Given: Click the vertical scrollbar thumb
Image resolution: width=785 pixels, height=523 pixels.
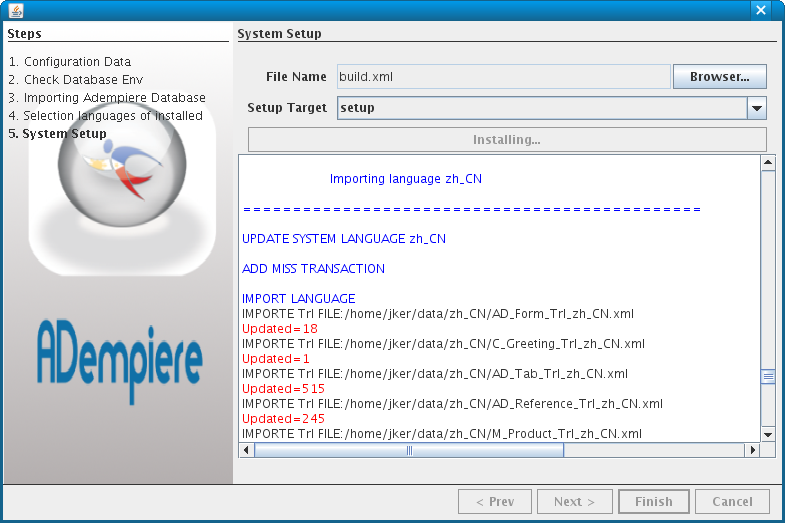Looking at the screenshot, I should click(x=768, y=377).
